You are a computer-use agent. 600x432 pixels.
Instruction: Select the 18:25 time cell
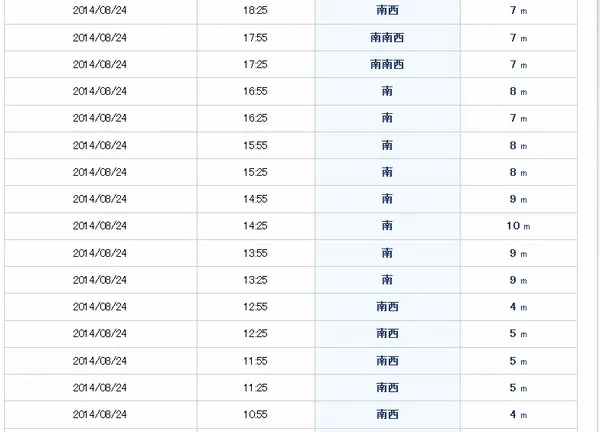[255, 10]
